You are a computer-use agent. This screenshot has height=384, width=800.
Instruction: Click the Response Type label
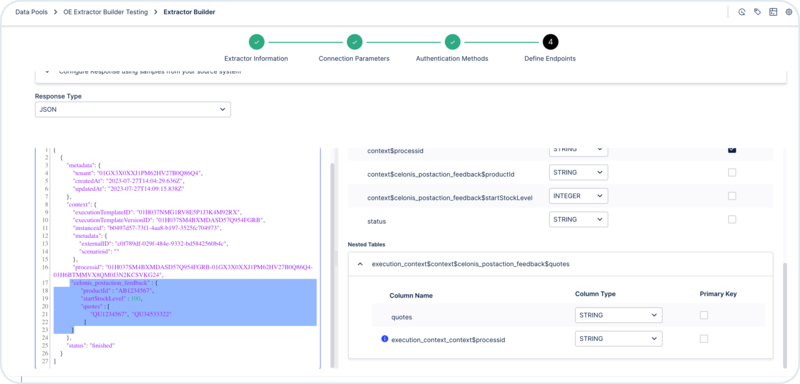tap(58, 96)
